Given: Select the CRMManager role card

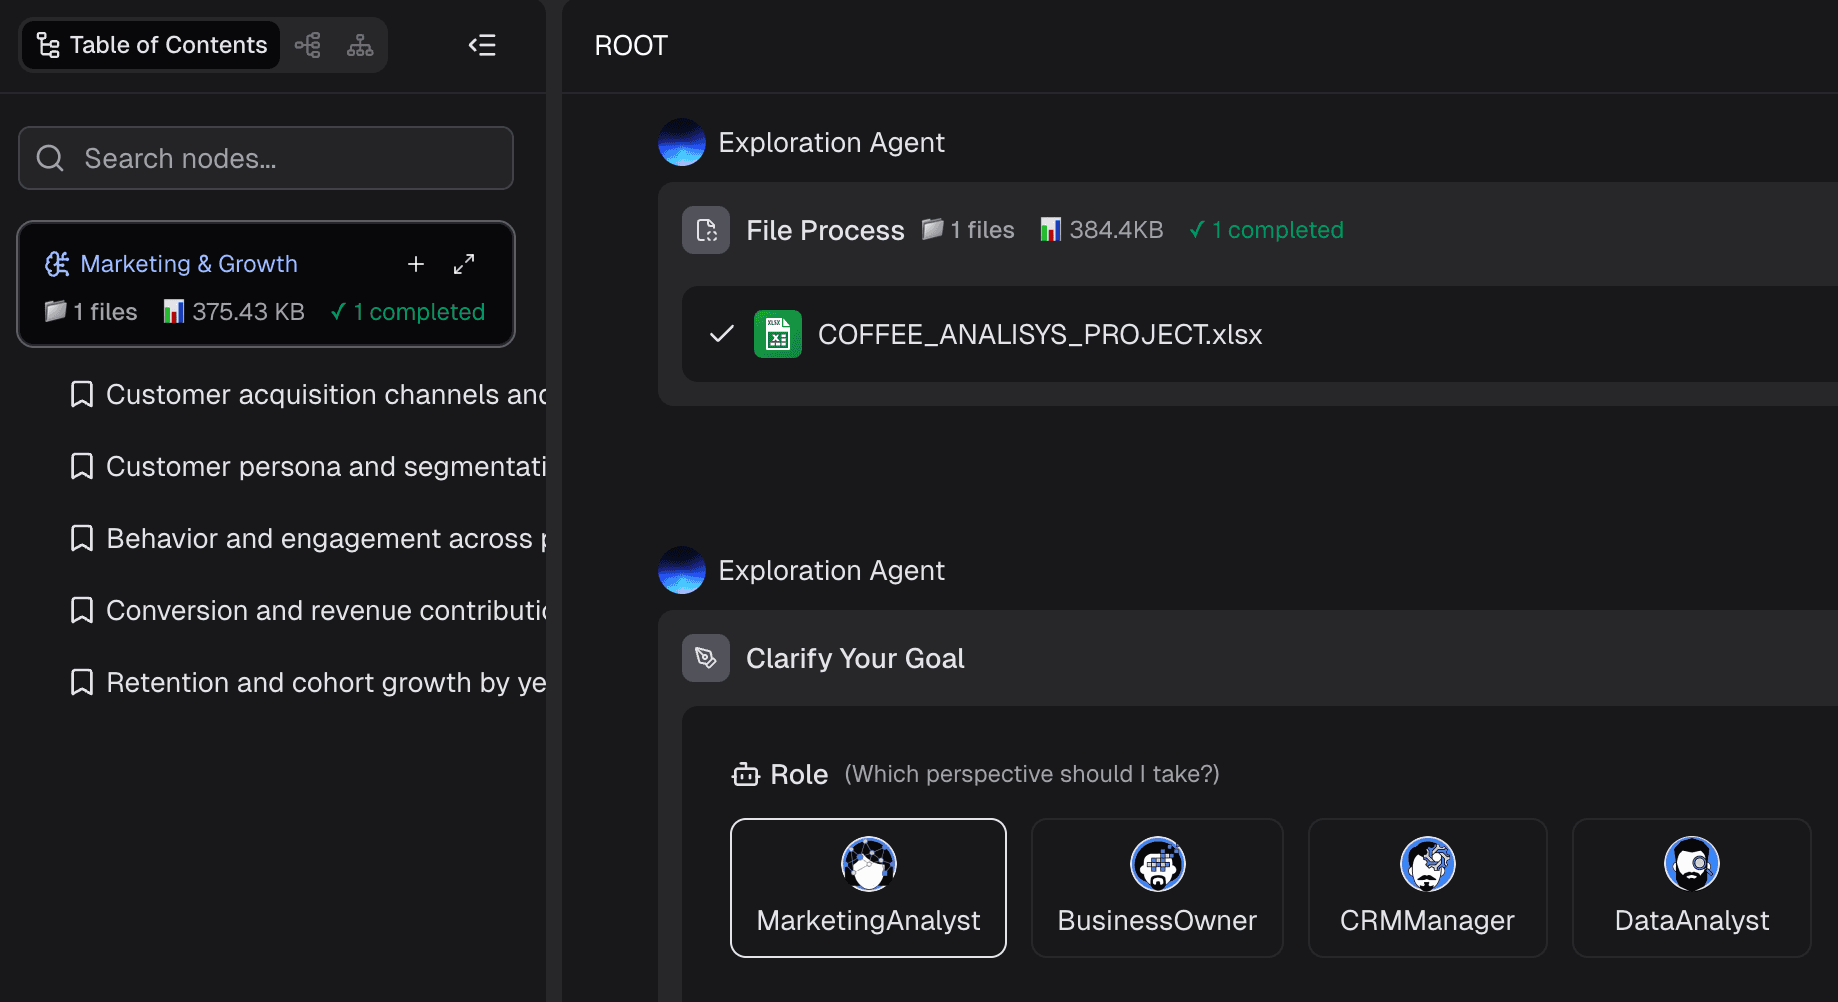Looking at the screenshot, I should coord(1428,888).
